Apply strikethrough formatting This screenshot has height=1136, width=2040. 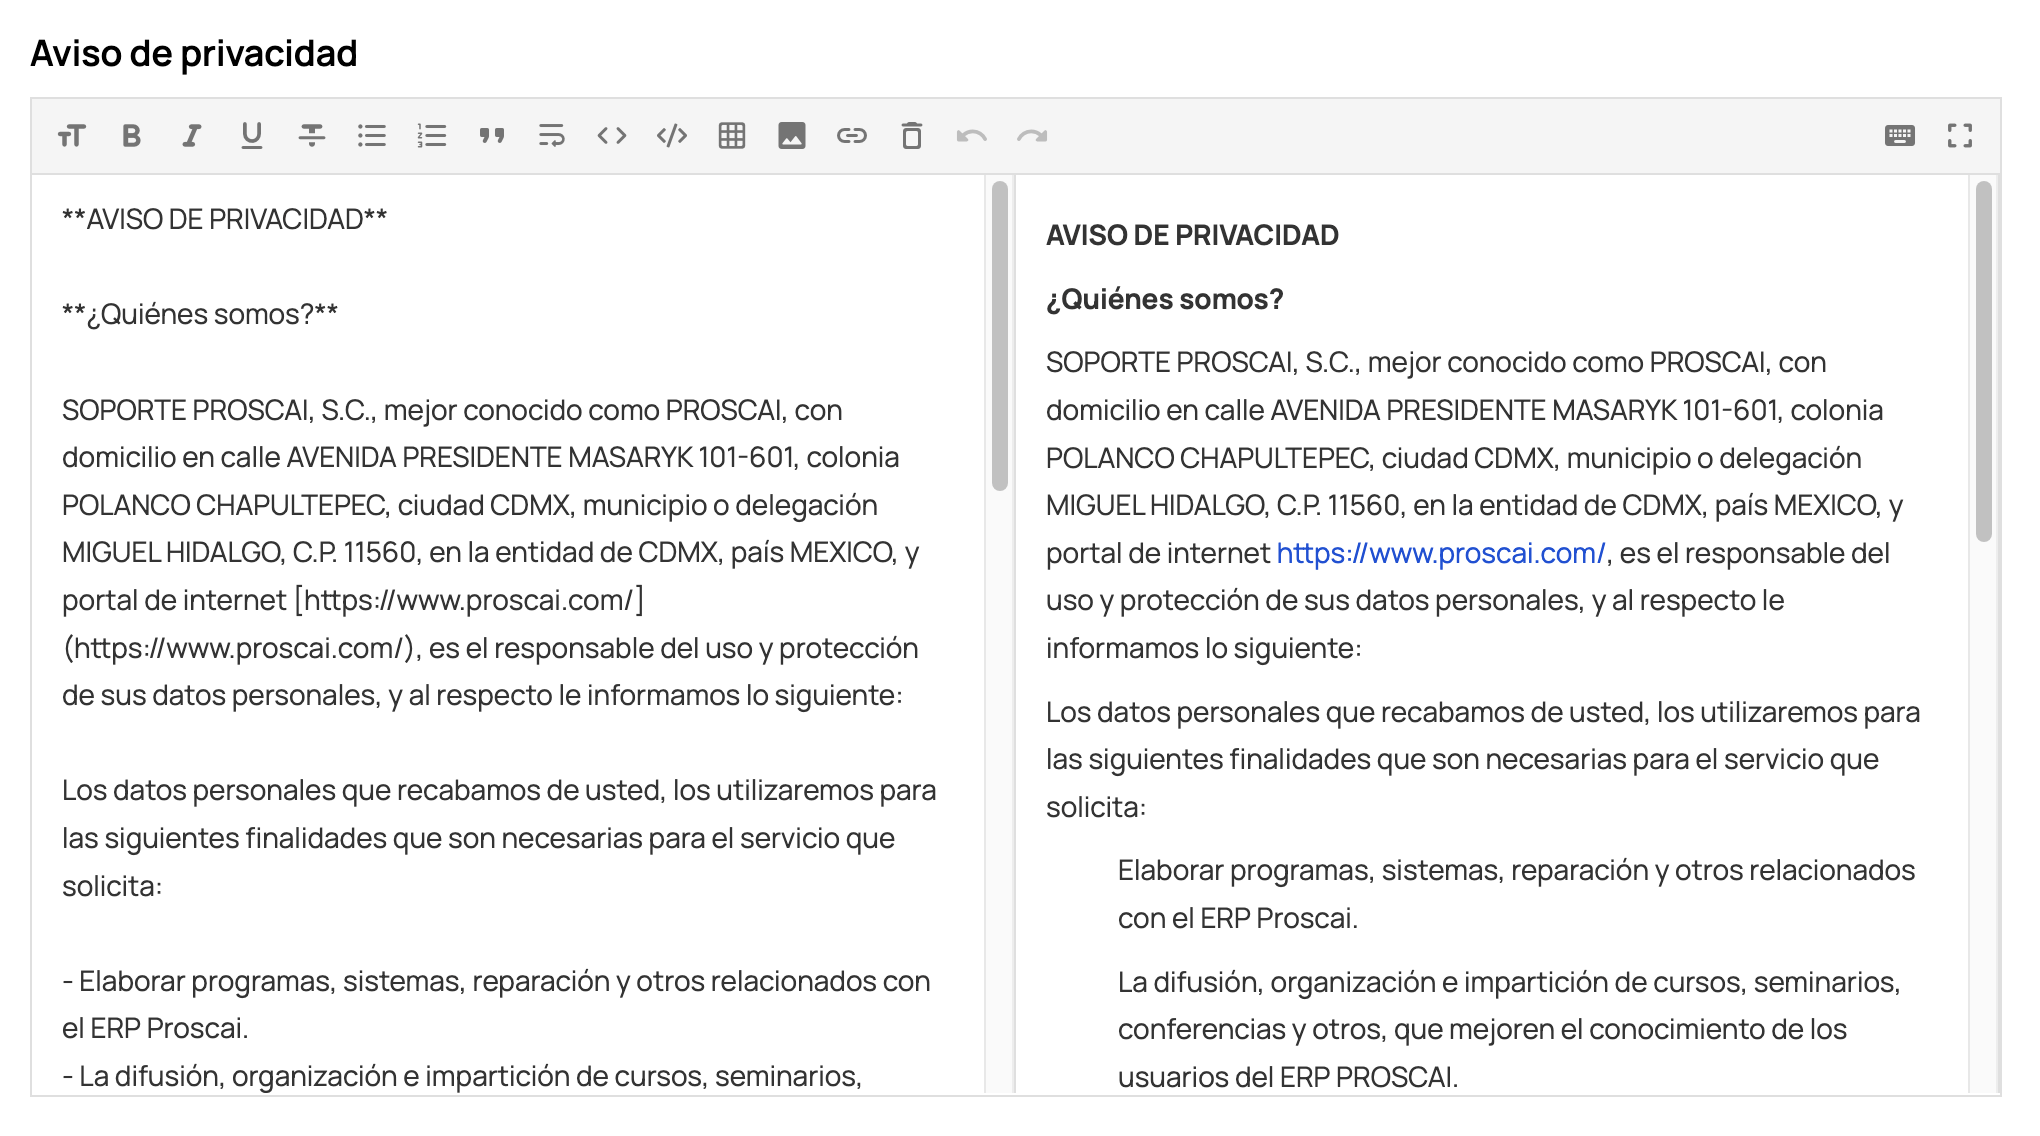(x=311, y=136)
